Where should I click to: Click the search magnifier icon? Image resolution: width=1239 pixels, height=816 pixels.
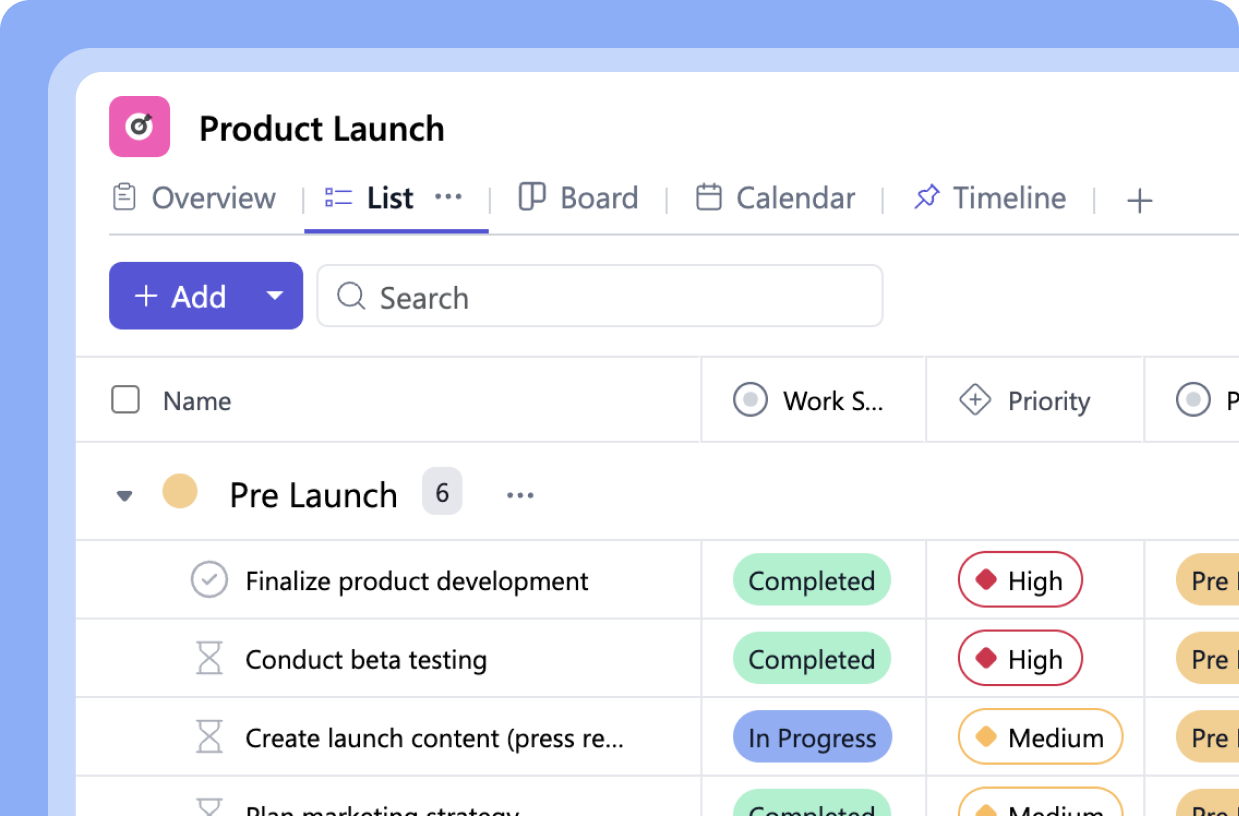tap(350, 297)
